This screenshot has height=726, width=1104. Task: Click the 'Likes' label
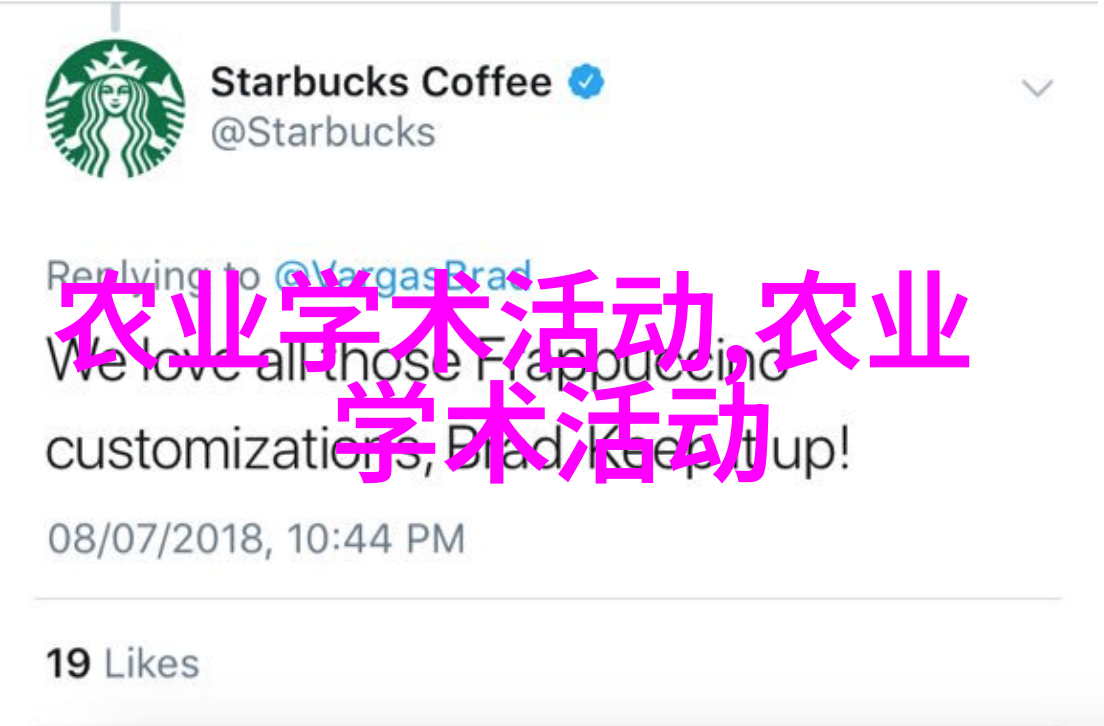152,663
